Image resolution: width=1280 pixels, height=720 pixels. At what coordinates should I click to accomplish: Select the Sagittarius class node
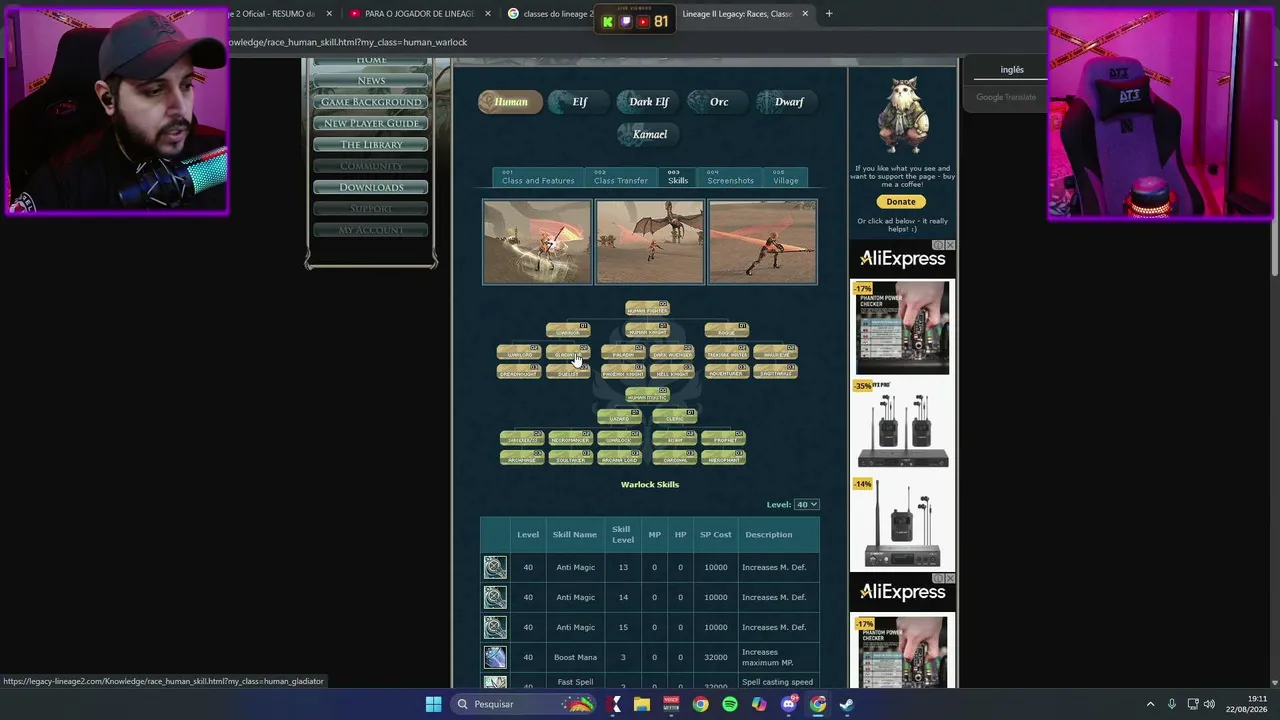tap(776, 371)
